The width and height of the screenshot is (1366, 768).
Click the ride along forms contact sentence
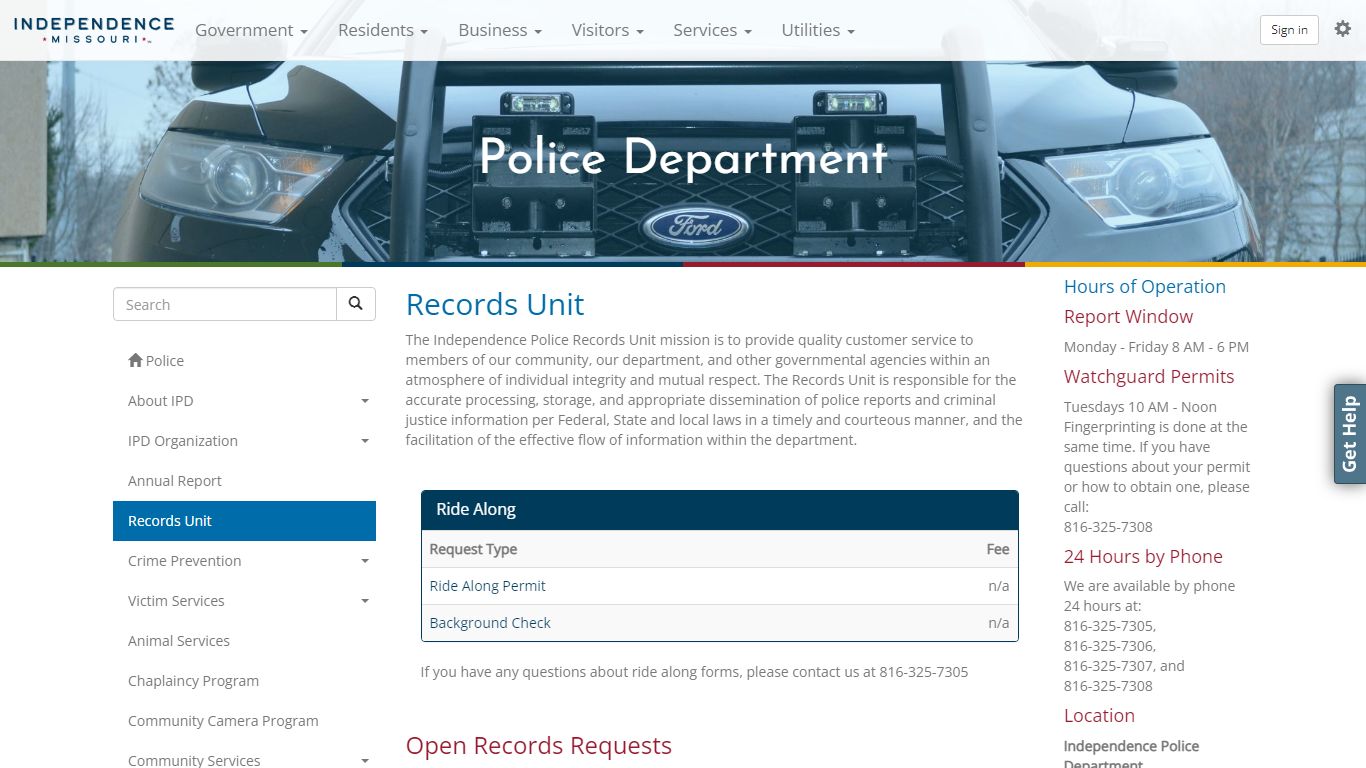pyautogui.click(x=694, y=672)
